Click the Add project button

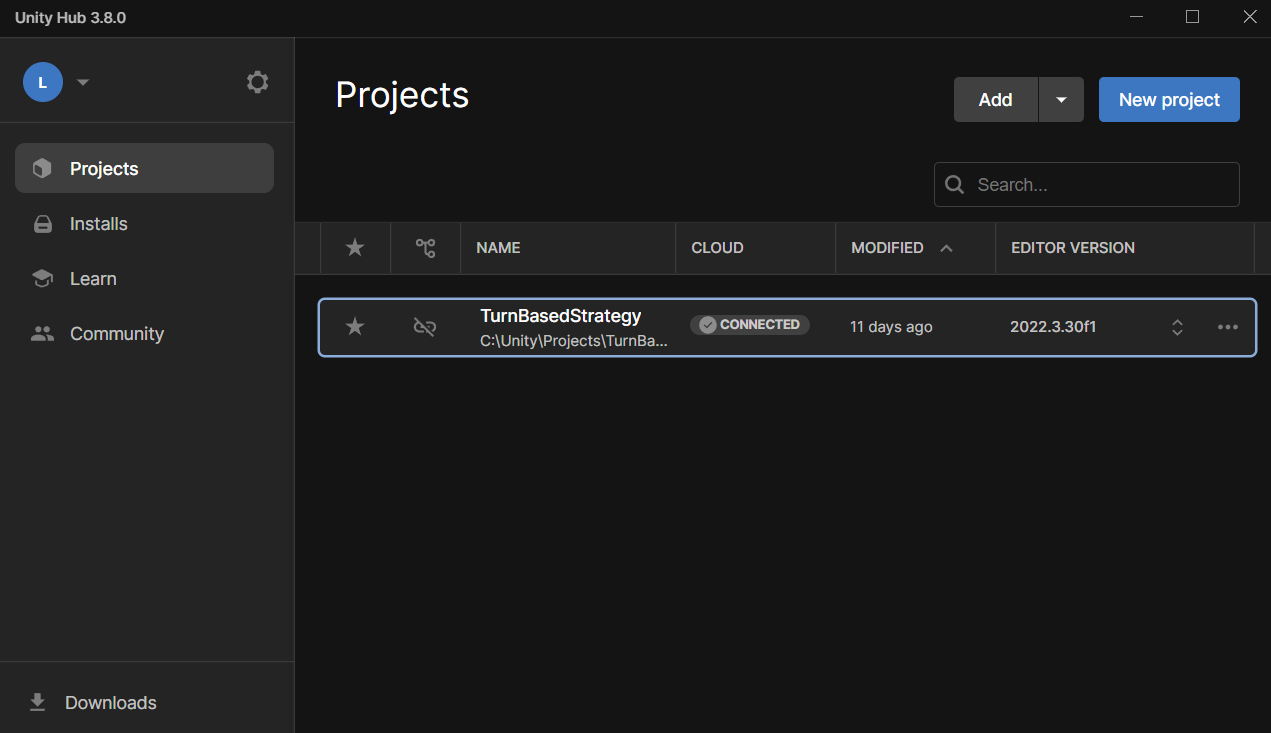pos(996,100)
